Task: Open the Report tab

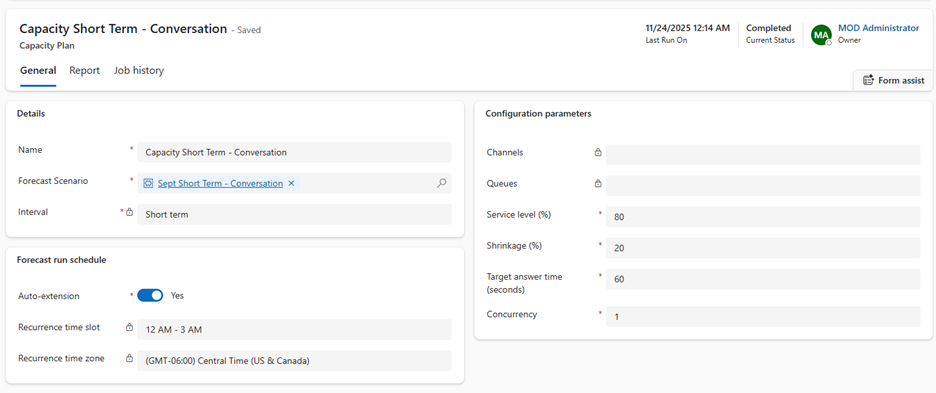Action: pyautogui.click(x=84, y=70)
